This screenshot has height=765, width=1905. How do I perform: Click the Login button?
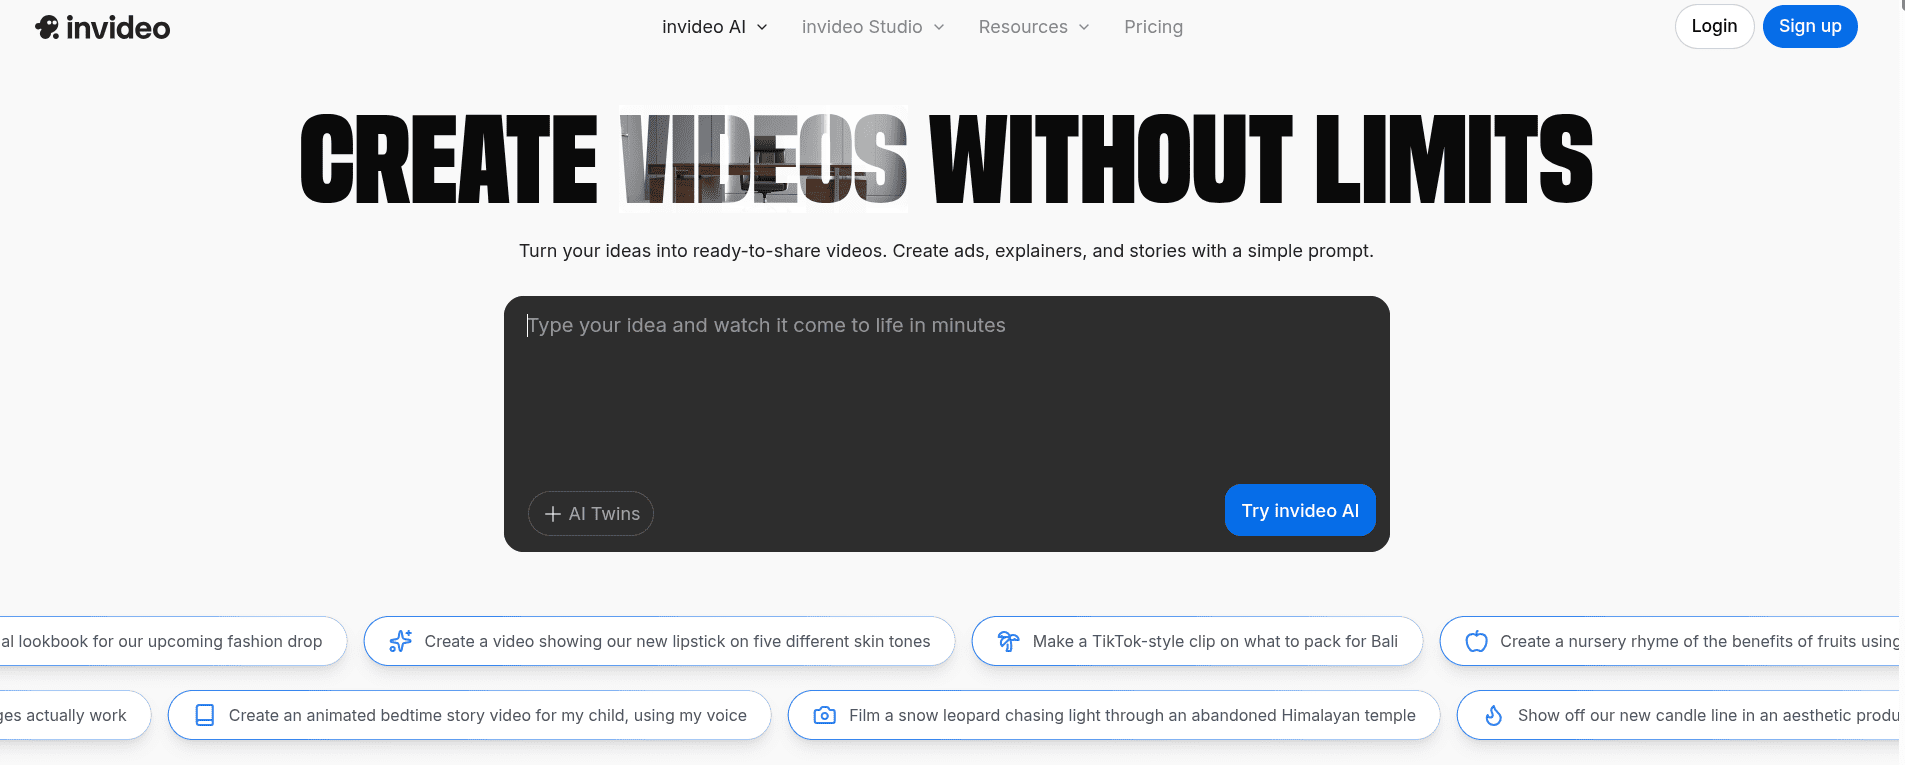click(1714, 26)
